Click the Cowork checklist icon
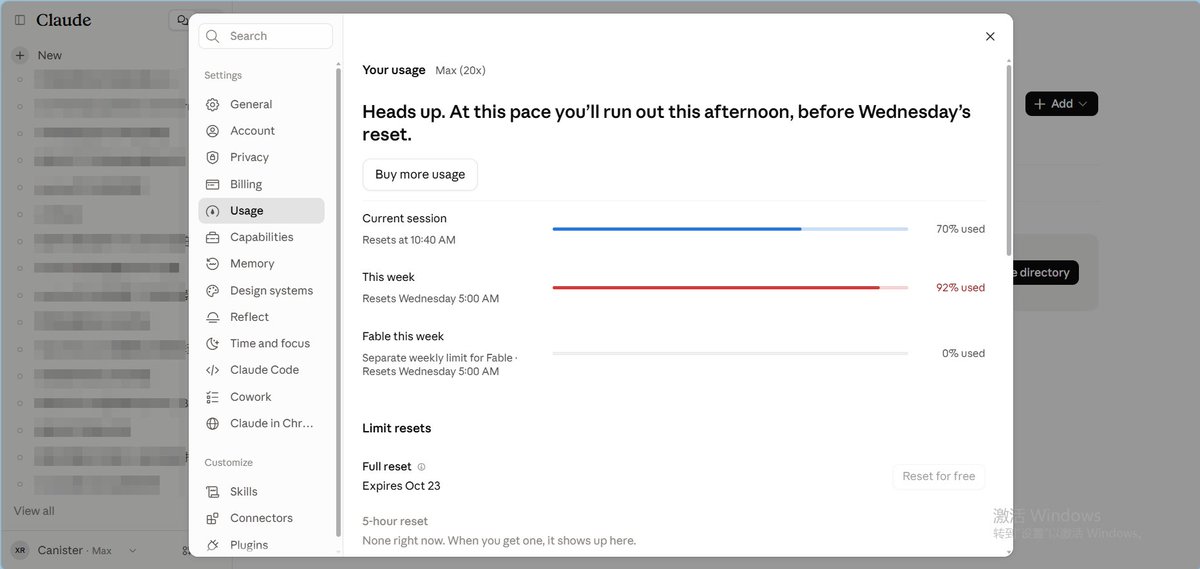The height and width of the screenshot is (569, 1200). point(212,397)
